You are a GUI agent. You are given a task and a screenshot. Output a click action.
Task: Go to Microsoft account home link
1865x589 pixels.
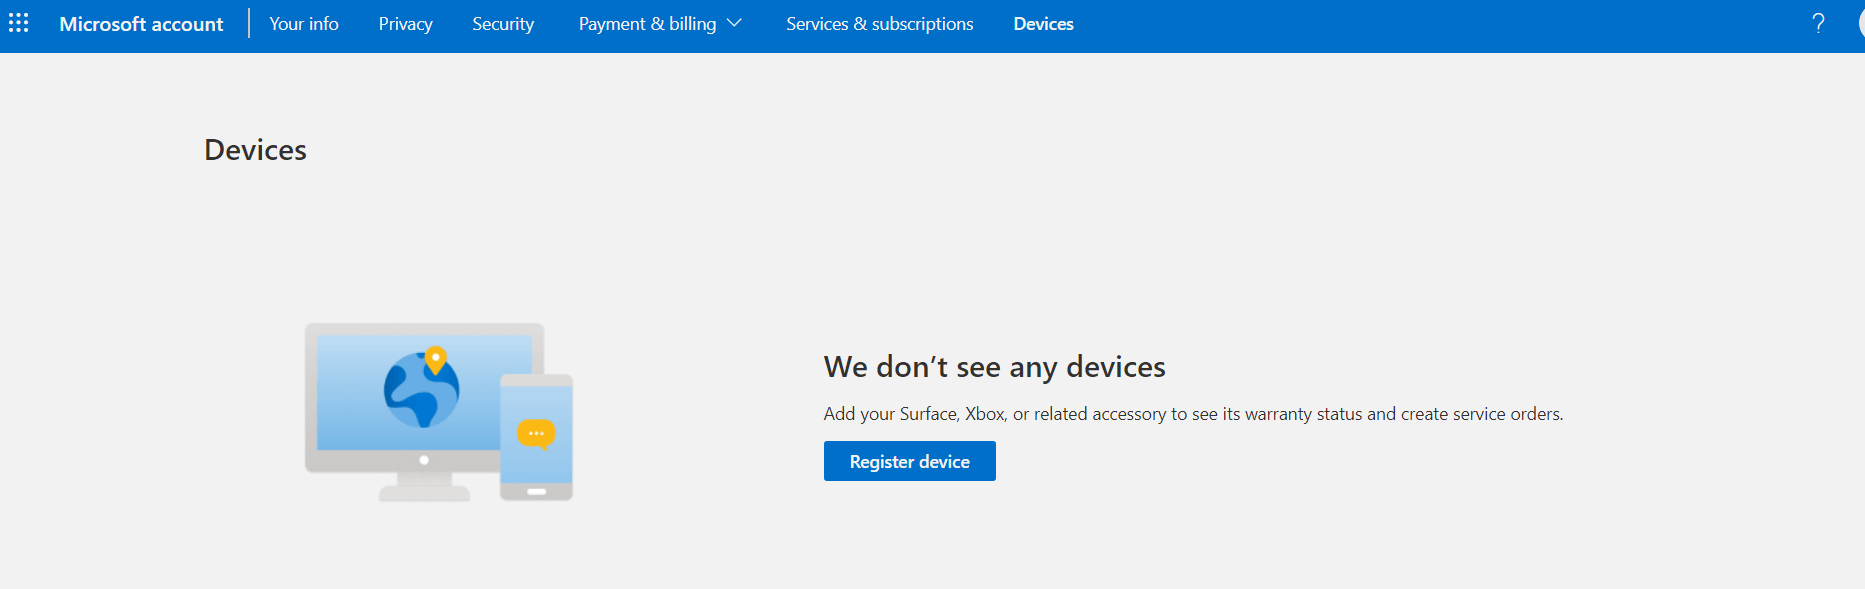coord(141,24)
